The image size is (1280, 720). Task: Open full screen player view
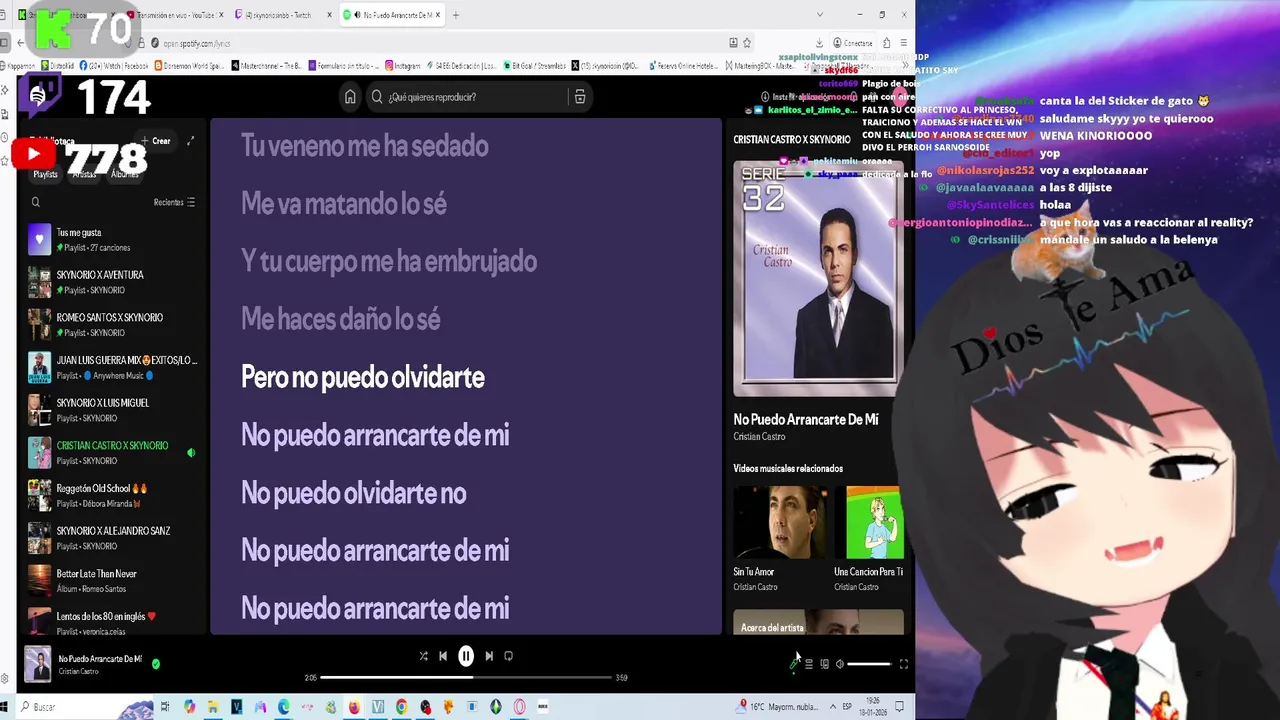click(903, 664)
